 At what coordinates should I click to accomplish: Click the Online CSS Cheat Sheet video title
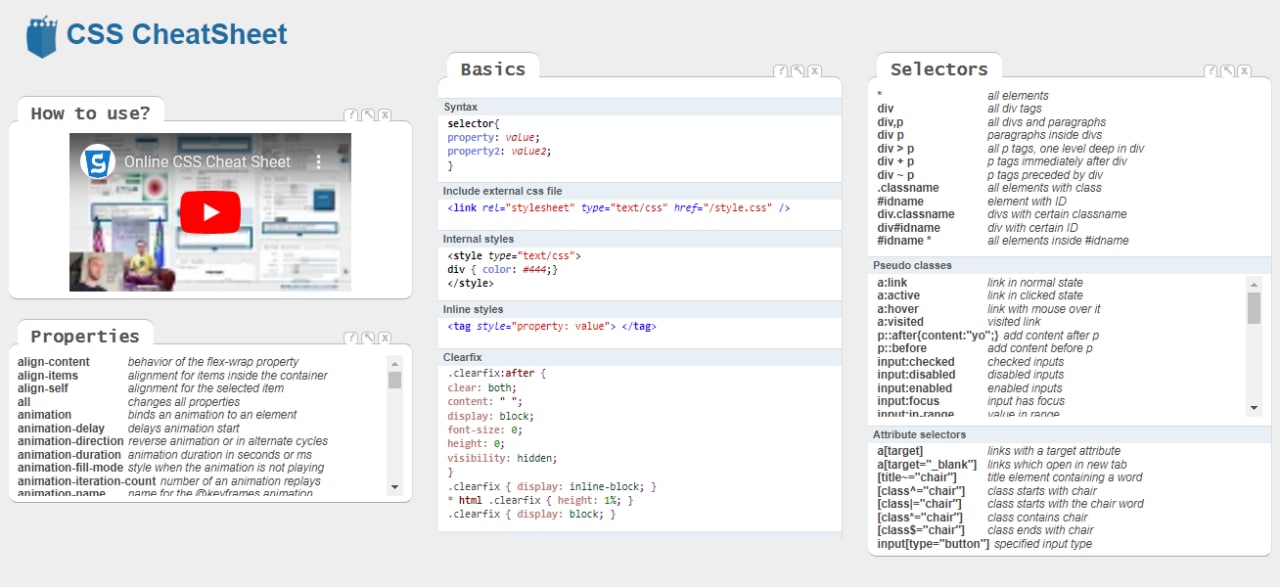207,161
